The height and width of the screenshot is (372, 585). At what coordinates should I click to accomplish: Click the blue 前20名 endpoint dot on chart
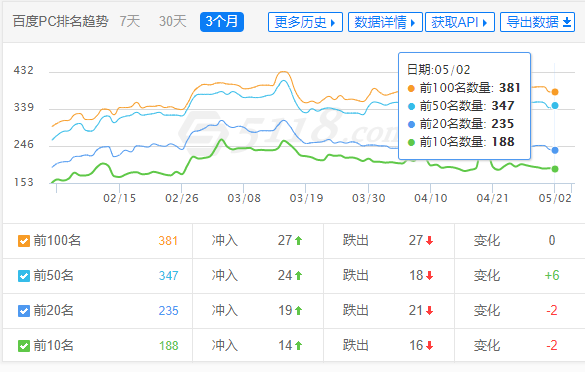point(555,150)
